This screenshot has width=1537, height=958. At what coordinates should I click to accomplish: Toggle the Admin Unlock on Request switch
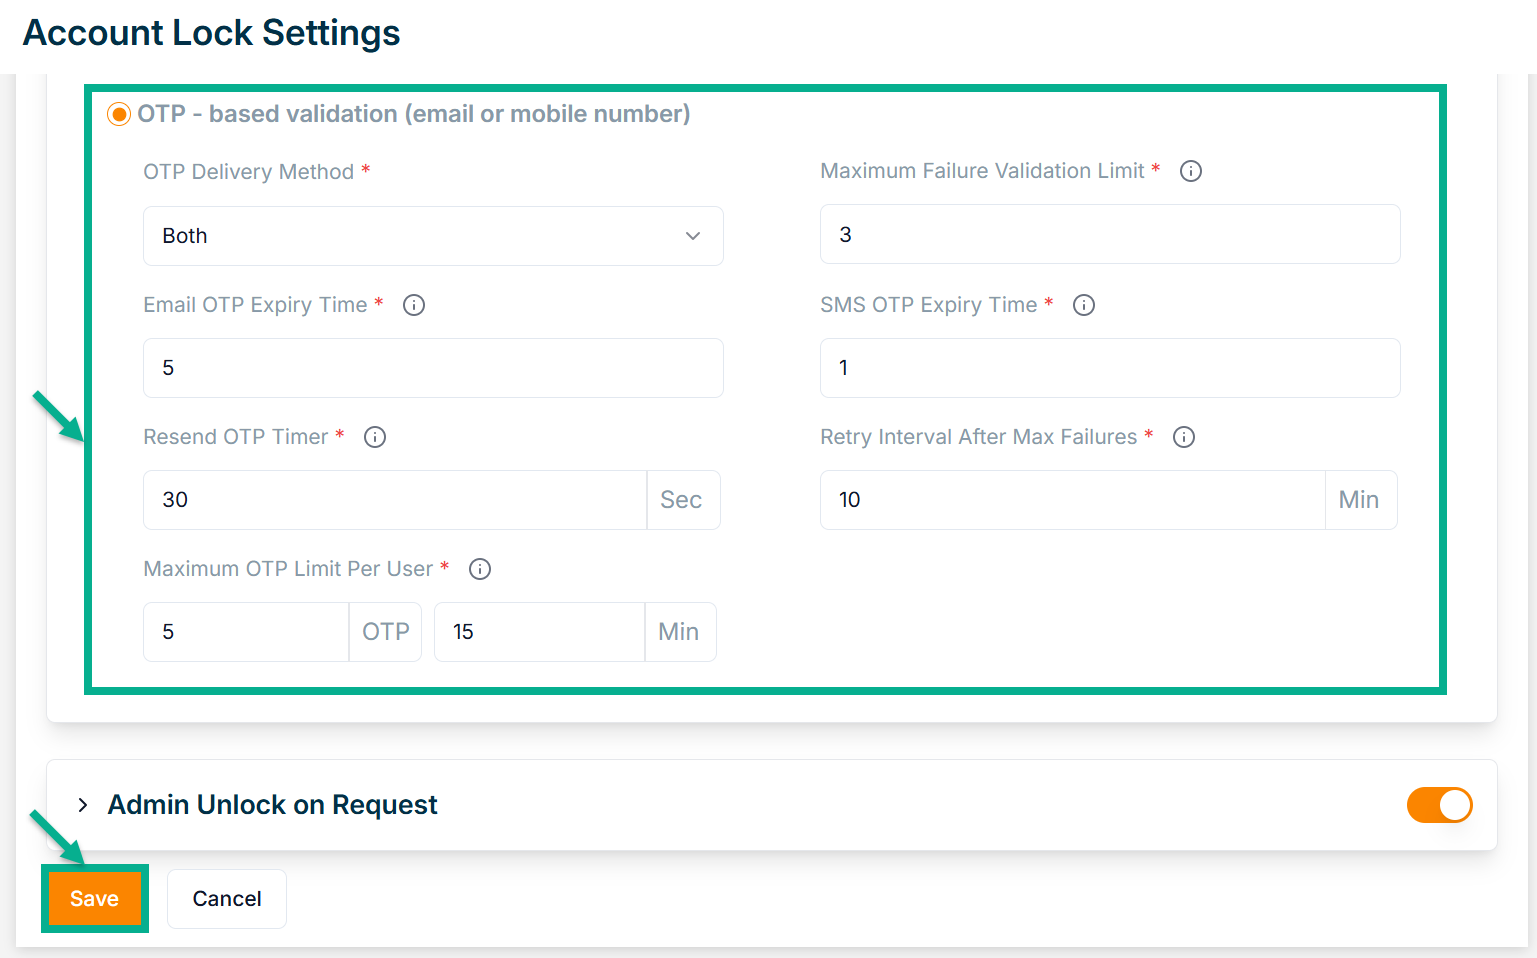[1439, 805]
